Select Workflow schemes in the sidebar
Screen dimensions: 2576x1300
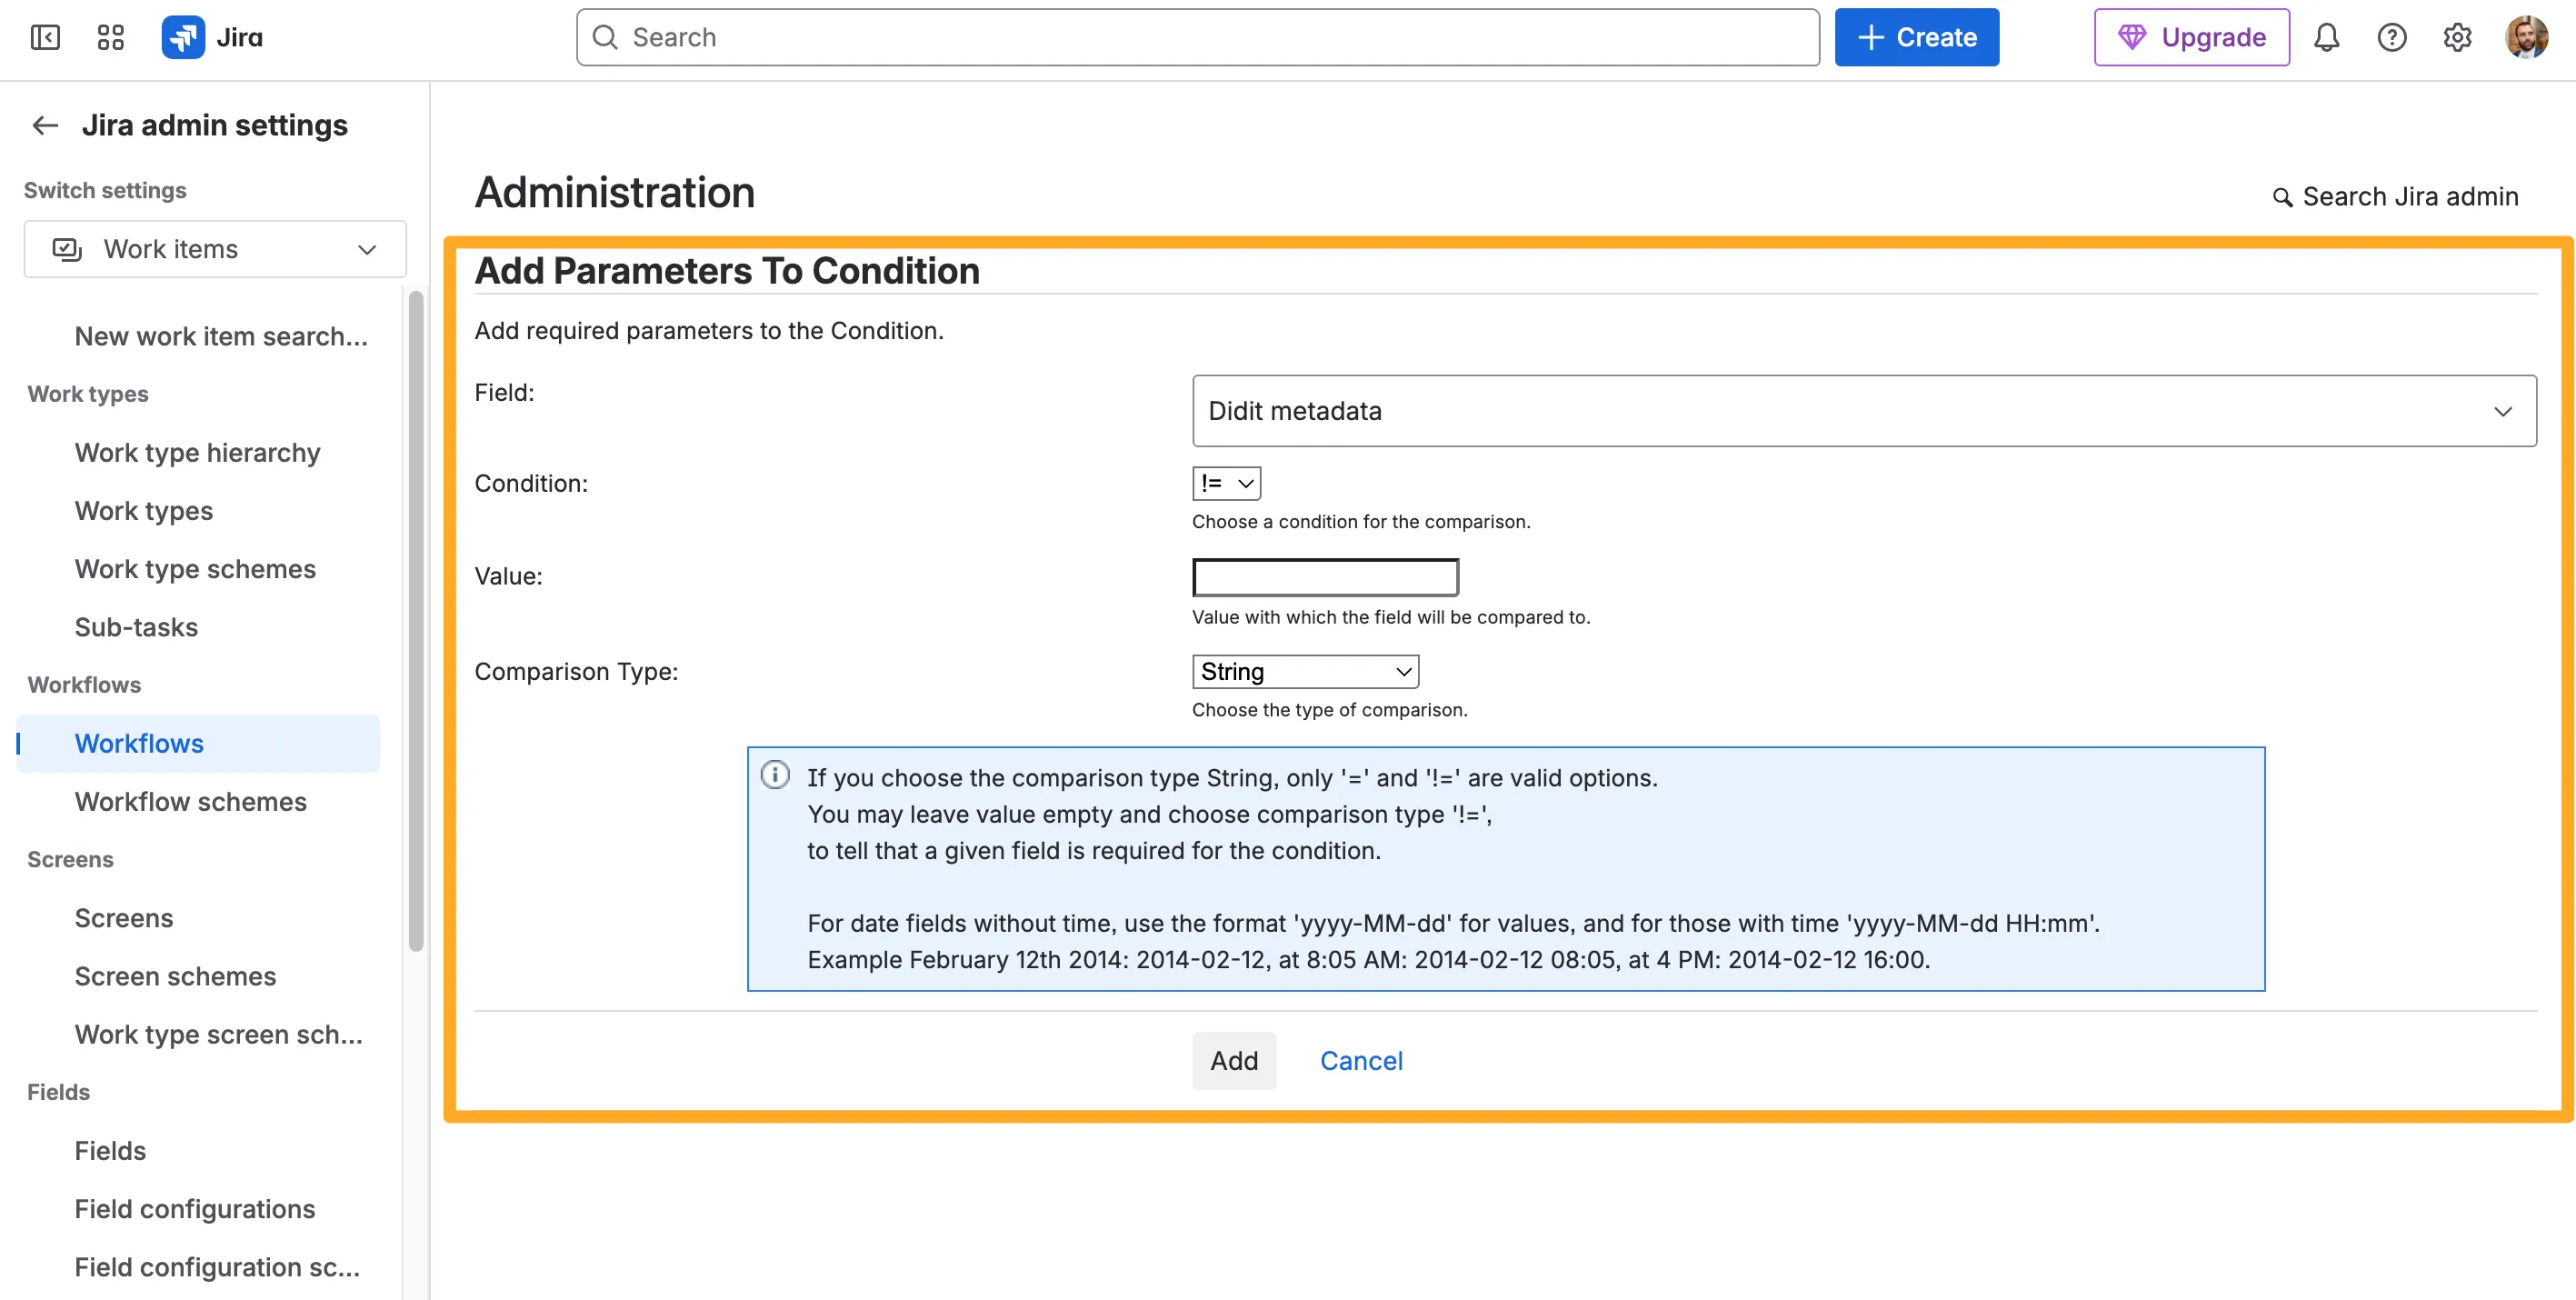(190, 801)
